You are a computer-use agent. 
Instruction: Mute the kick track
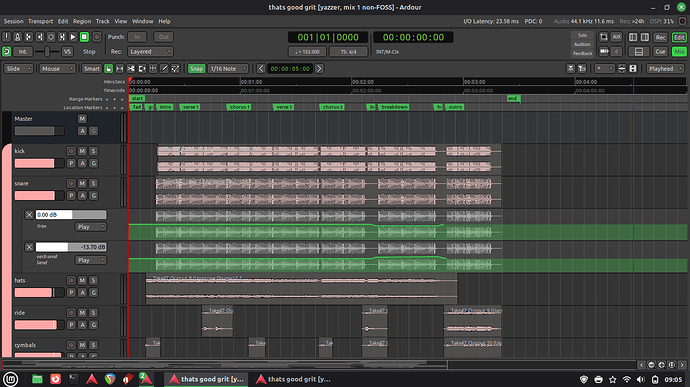pyautogui.click(x=82, y=151)
